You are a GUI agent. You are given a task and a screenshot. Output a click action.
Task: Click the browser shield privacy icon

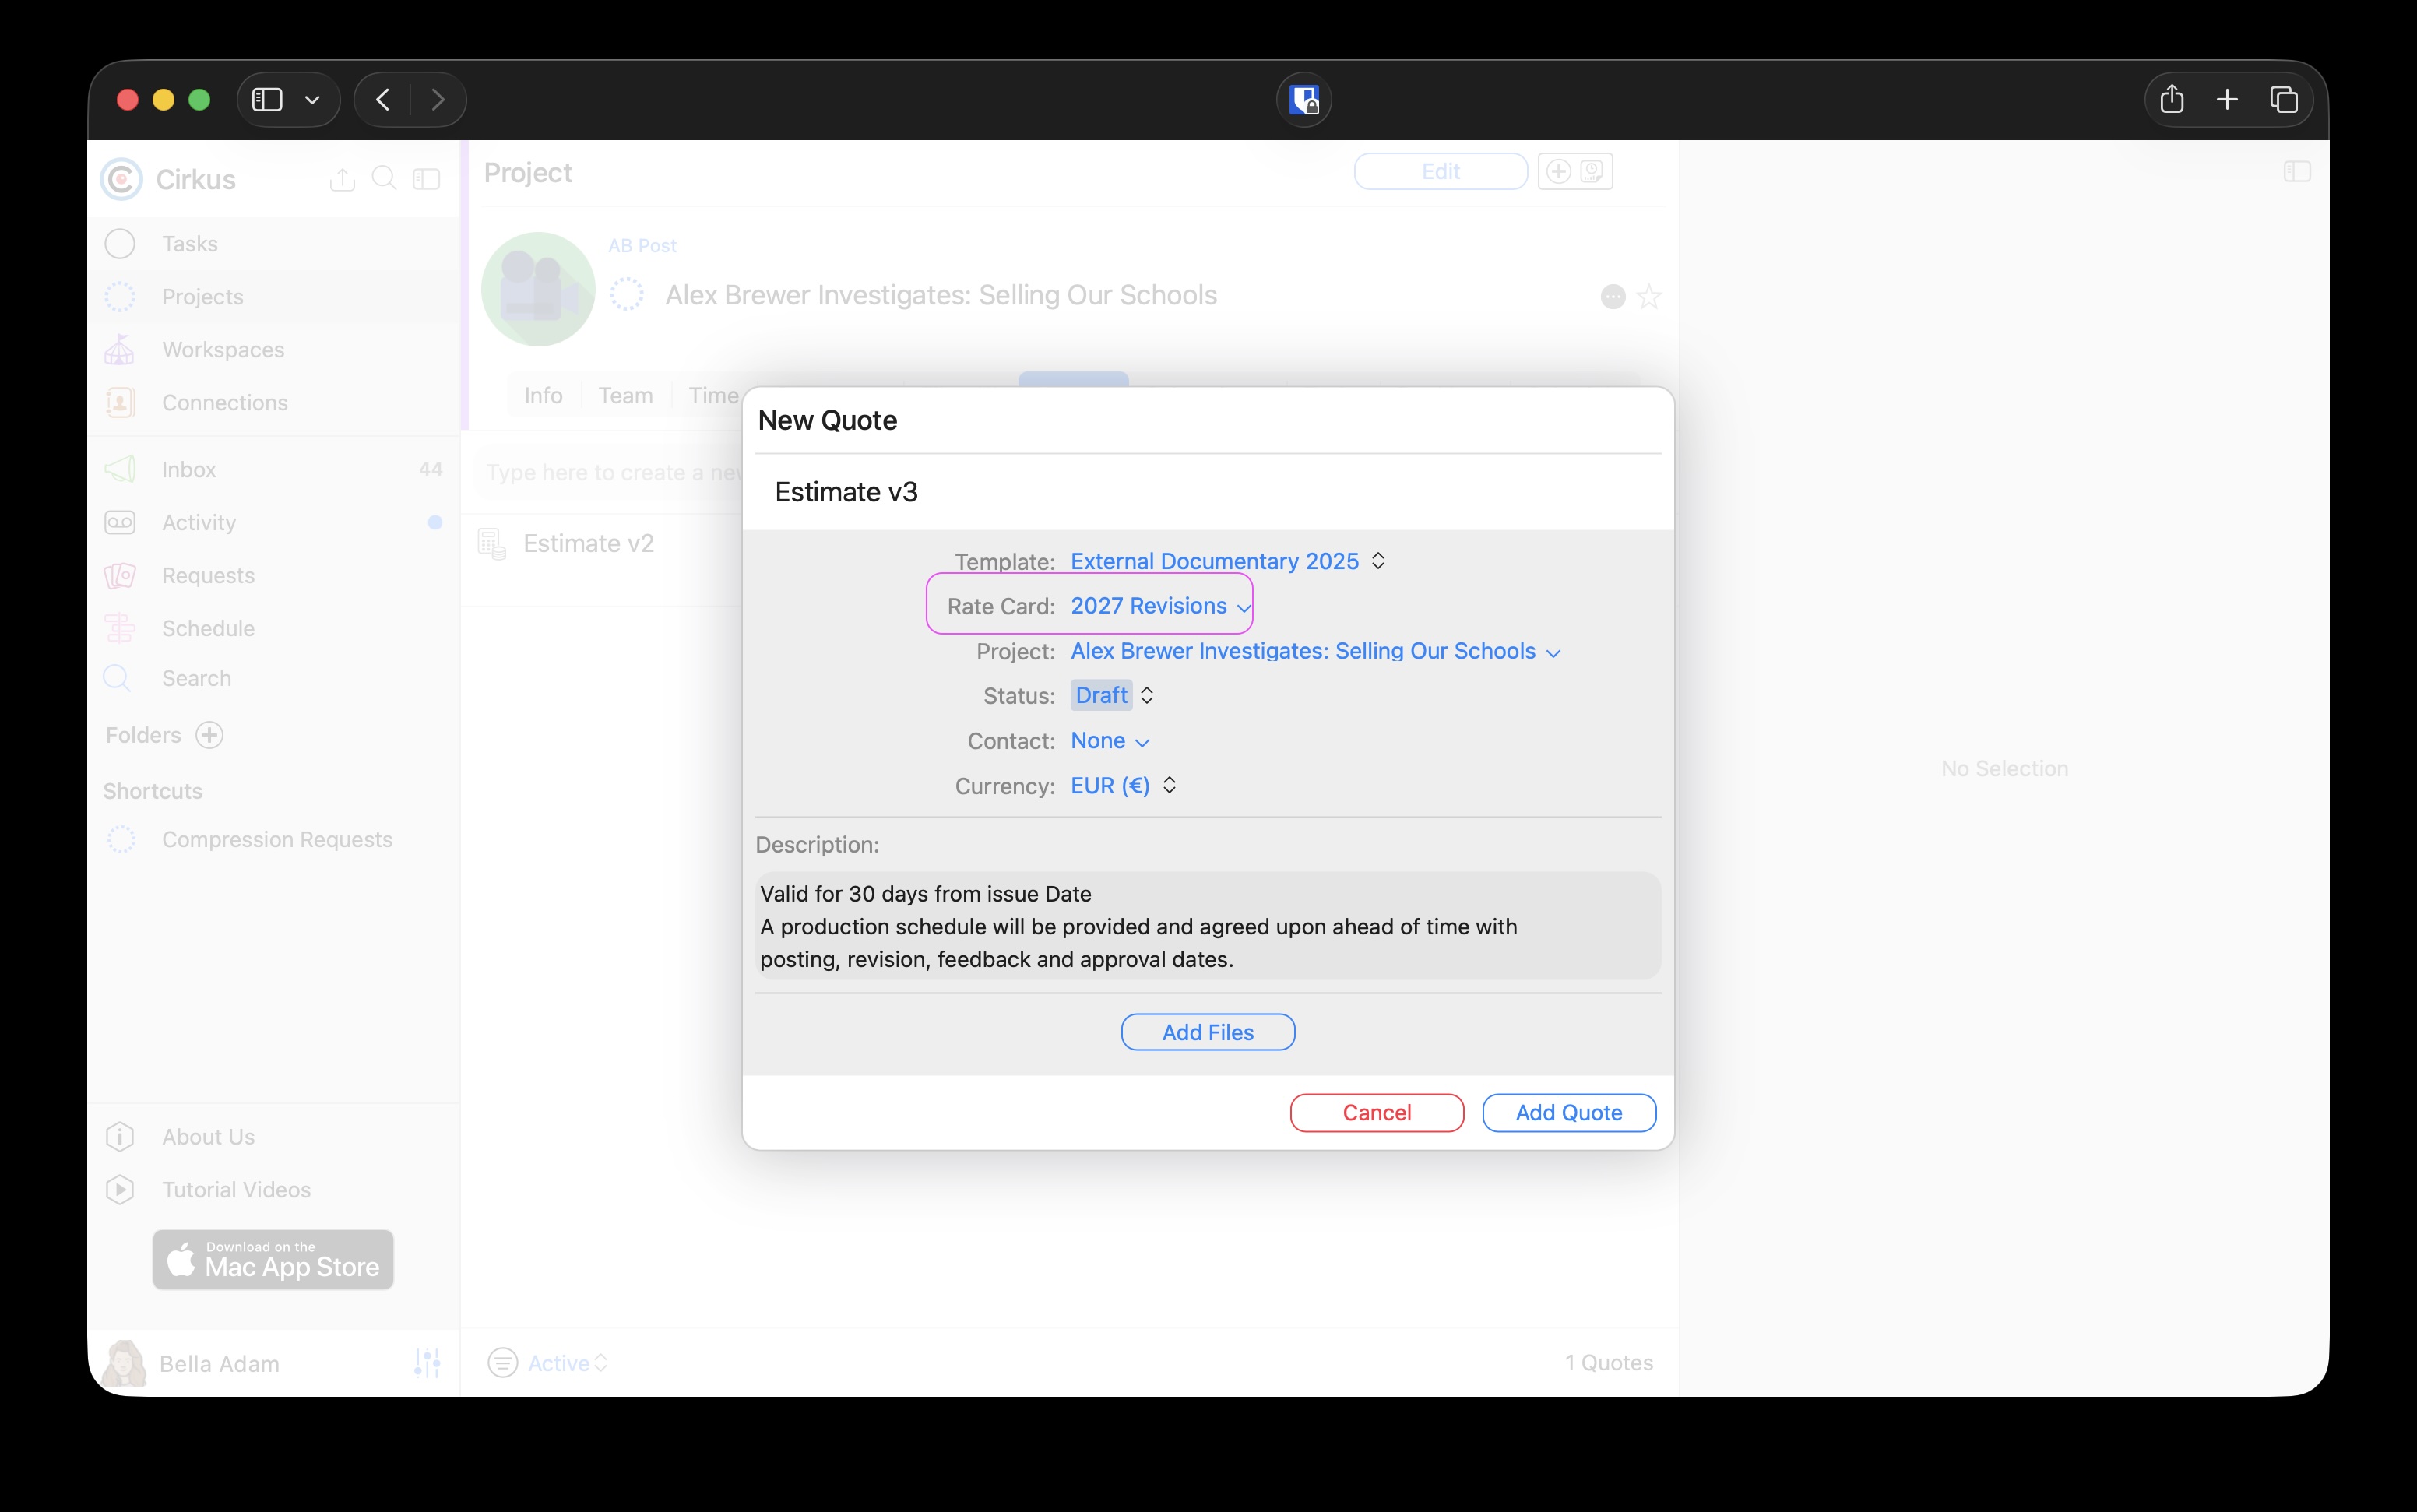point(1304,100)
